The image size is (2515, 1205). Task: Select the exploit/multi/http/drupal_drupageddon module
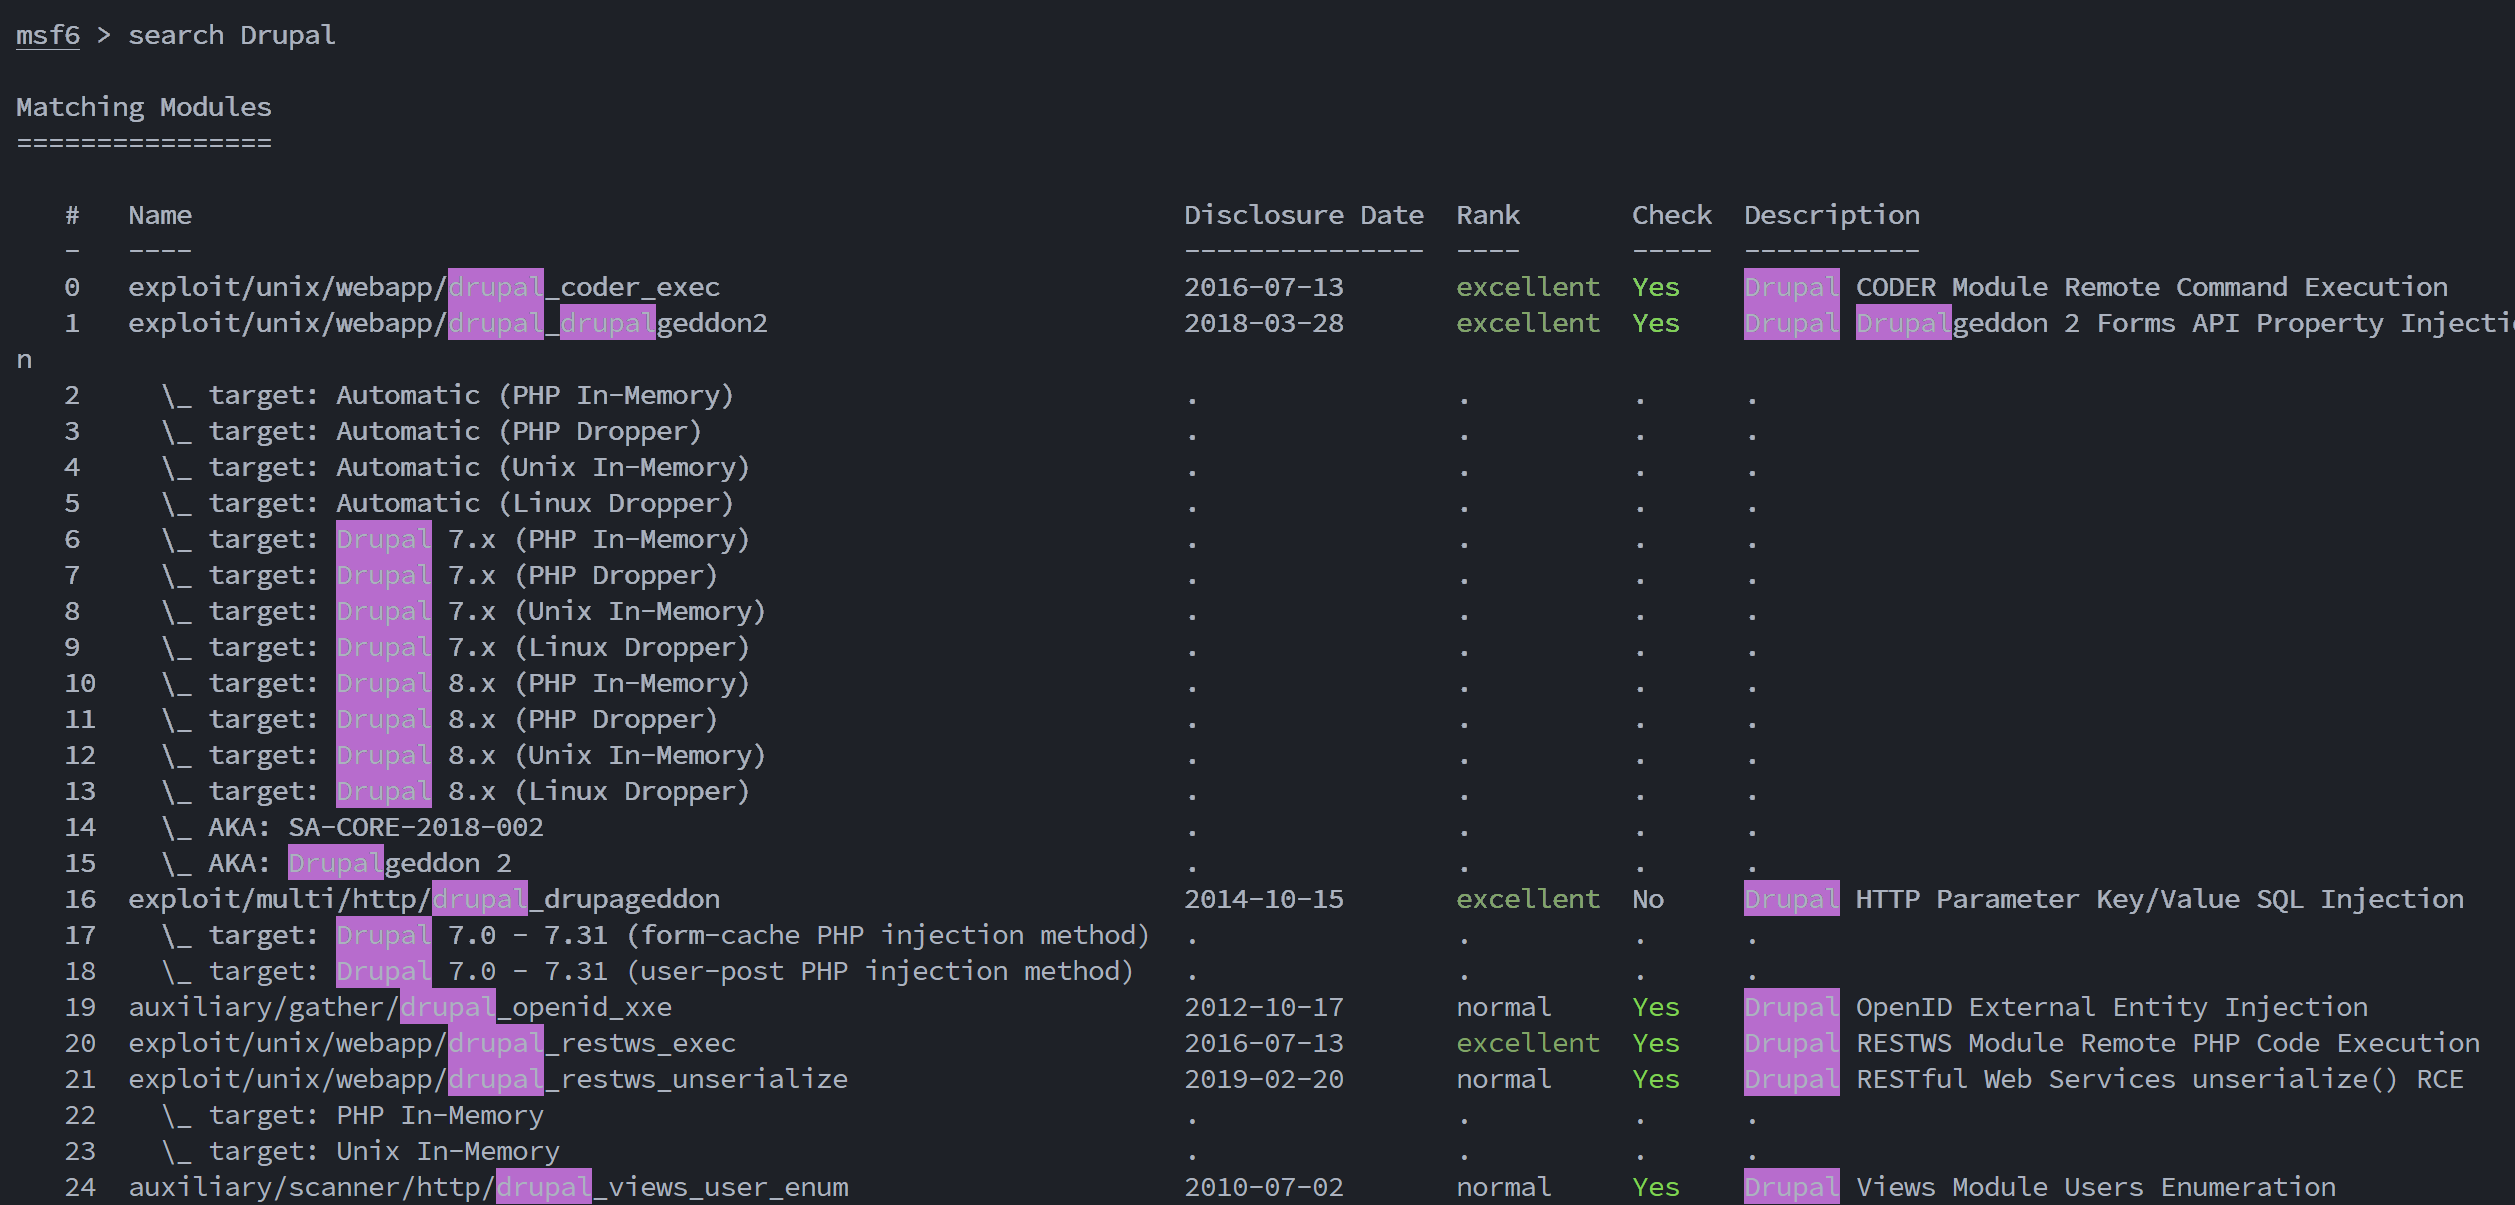click(x=423, y=899)
